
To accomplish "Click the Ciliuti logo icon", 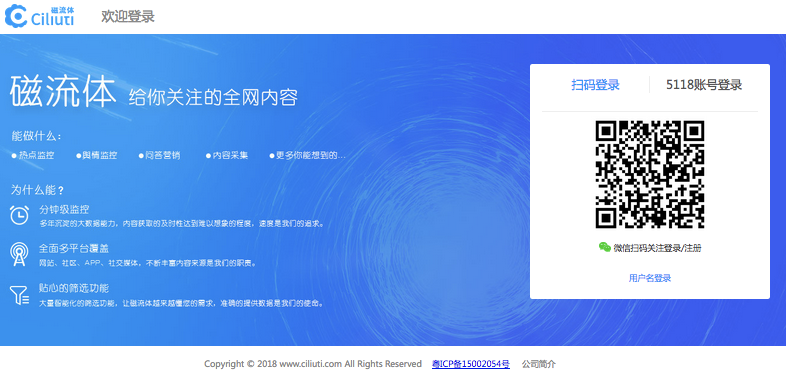I will (15, 16).
